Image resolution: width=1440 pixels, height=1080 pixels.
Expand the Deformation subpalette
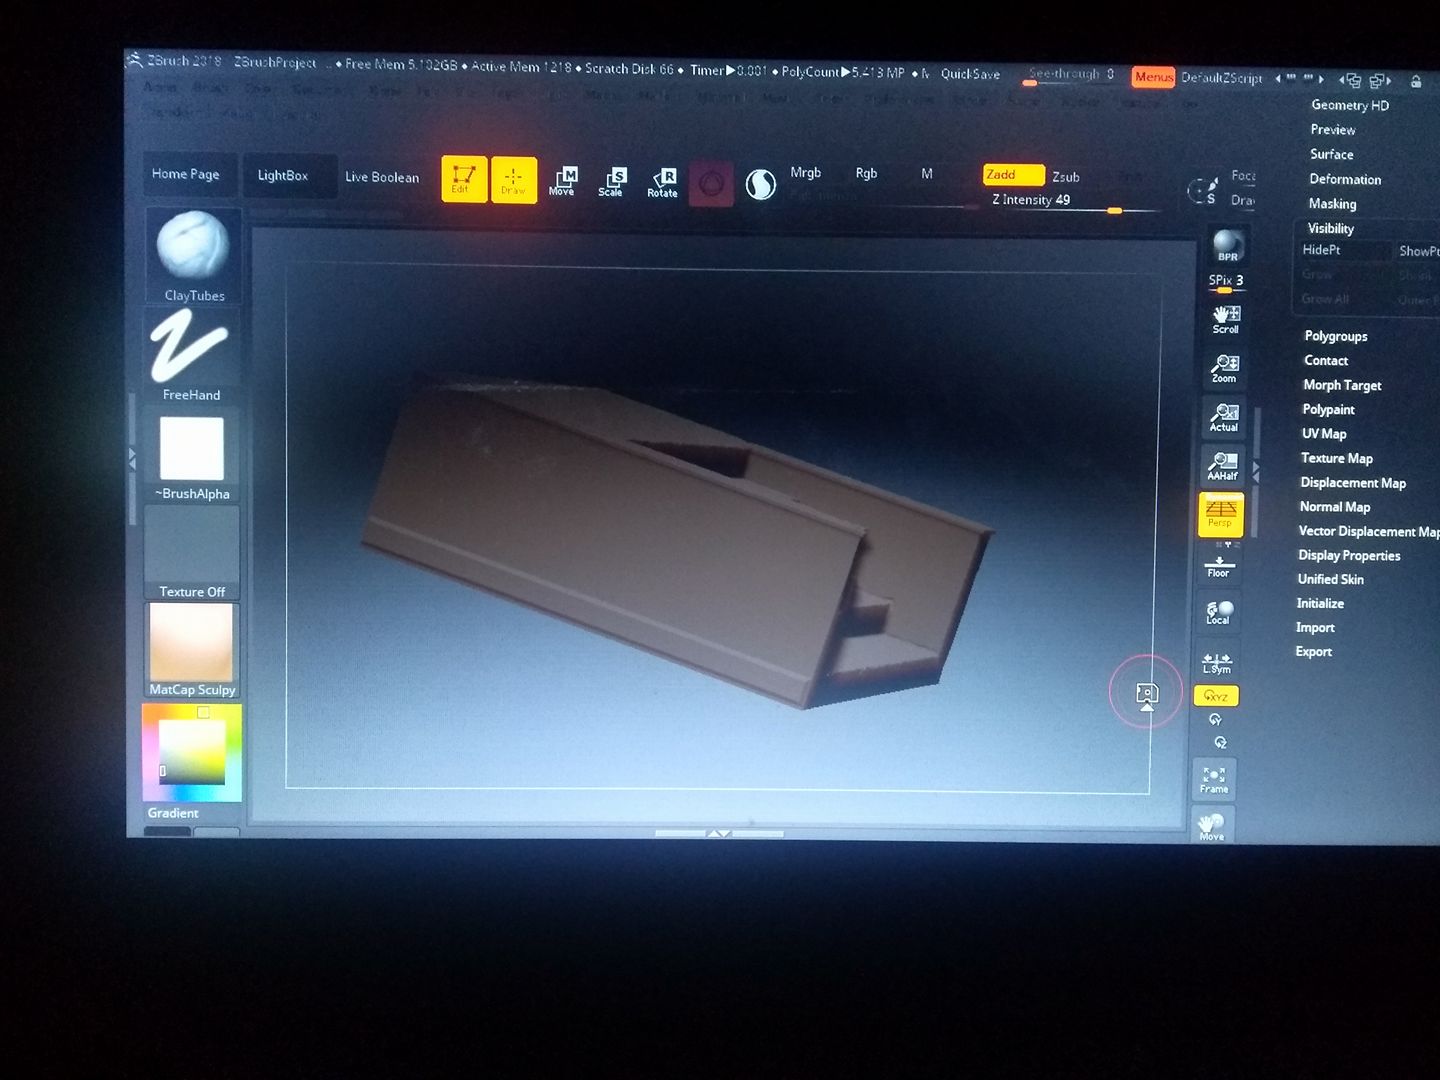(1345, 179)
